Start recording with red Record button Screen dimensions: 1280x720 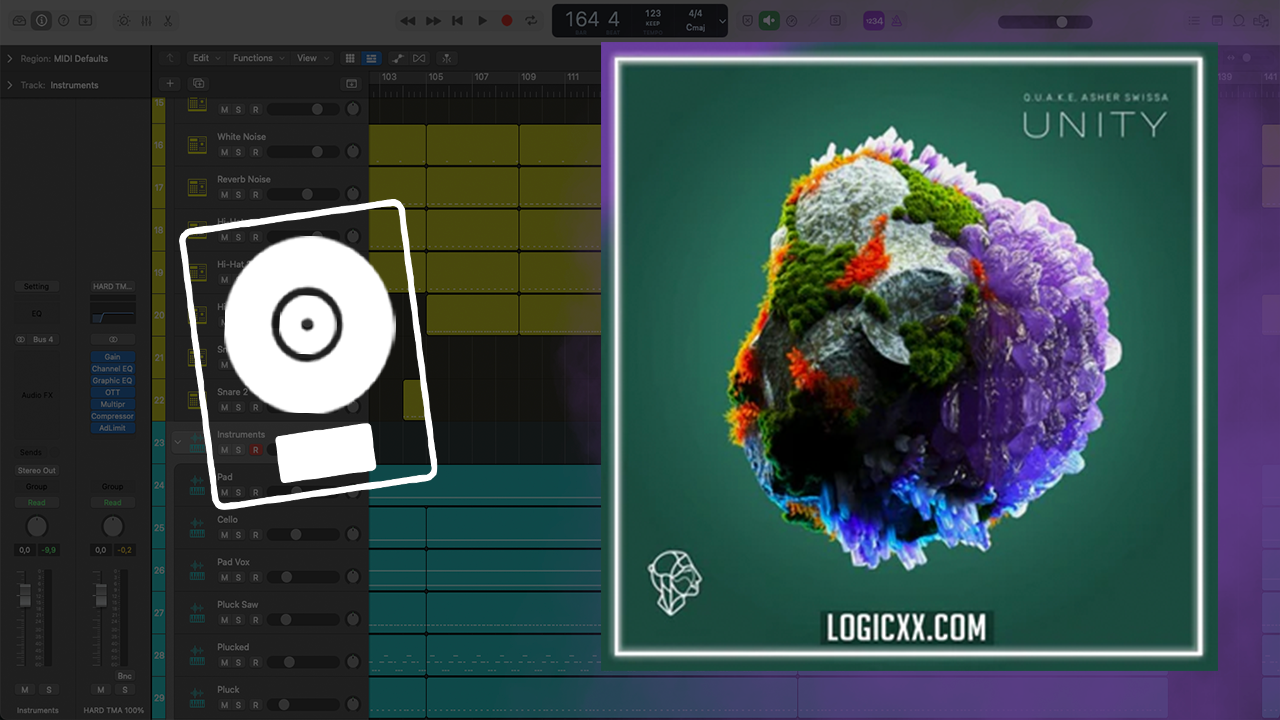coord(507,20)
